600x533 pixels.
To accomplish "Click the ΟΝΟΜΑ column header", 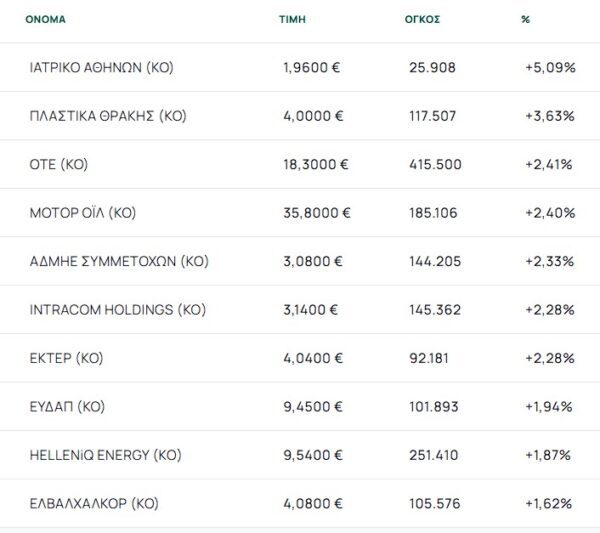I will click(x=45, y=19).
